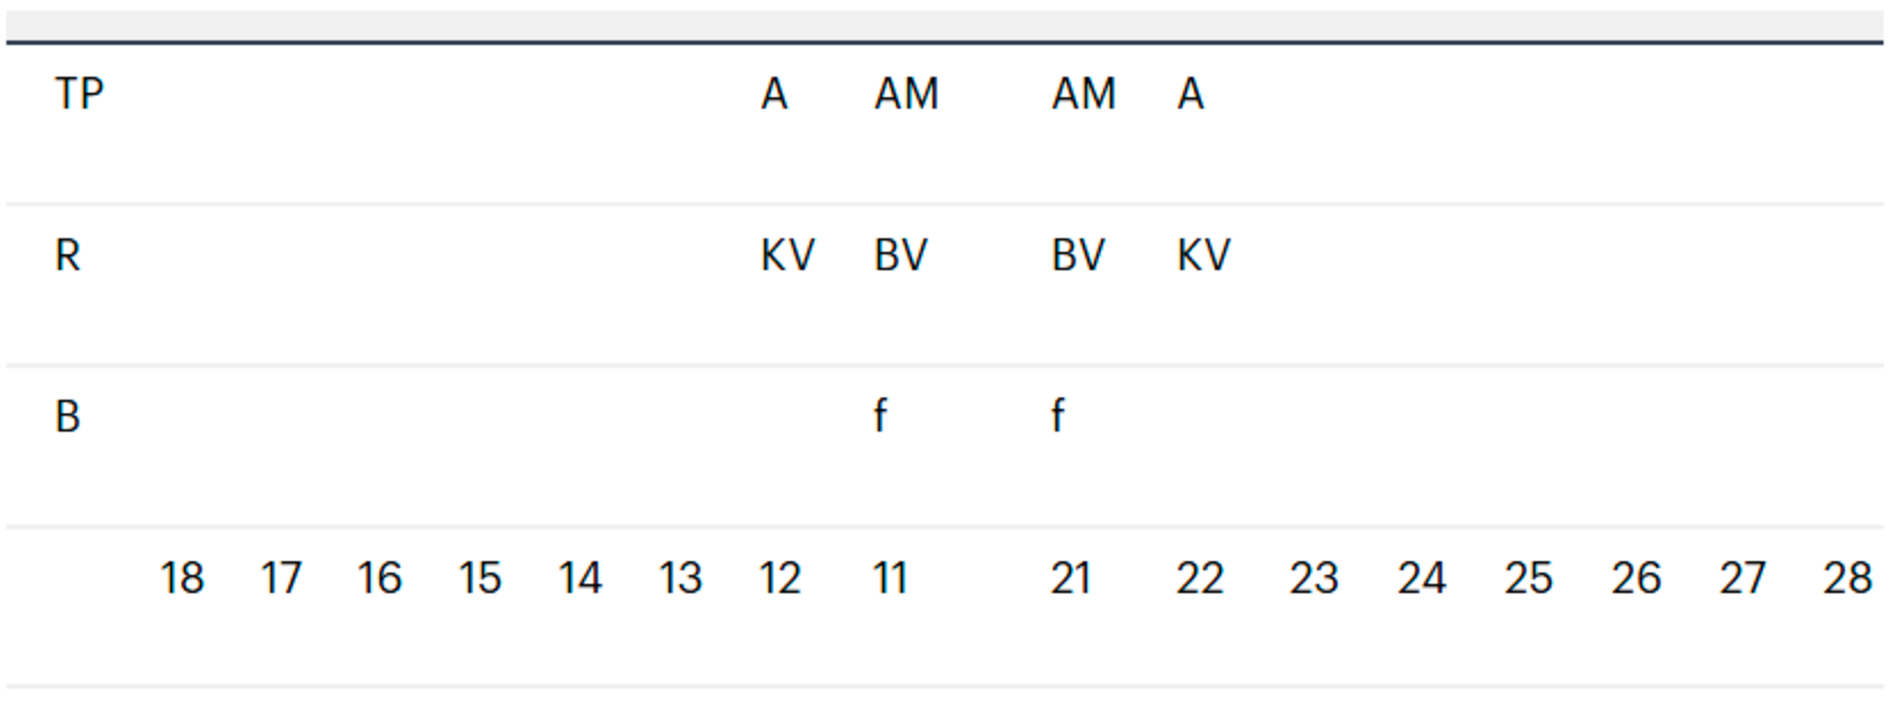Select tooth number 13

click(680, 578)
